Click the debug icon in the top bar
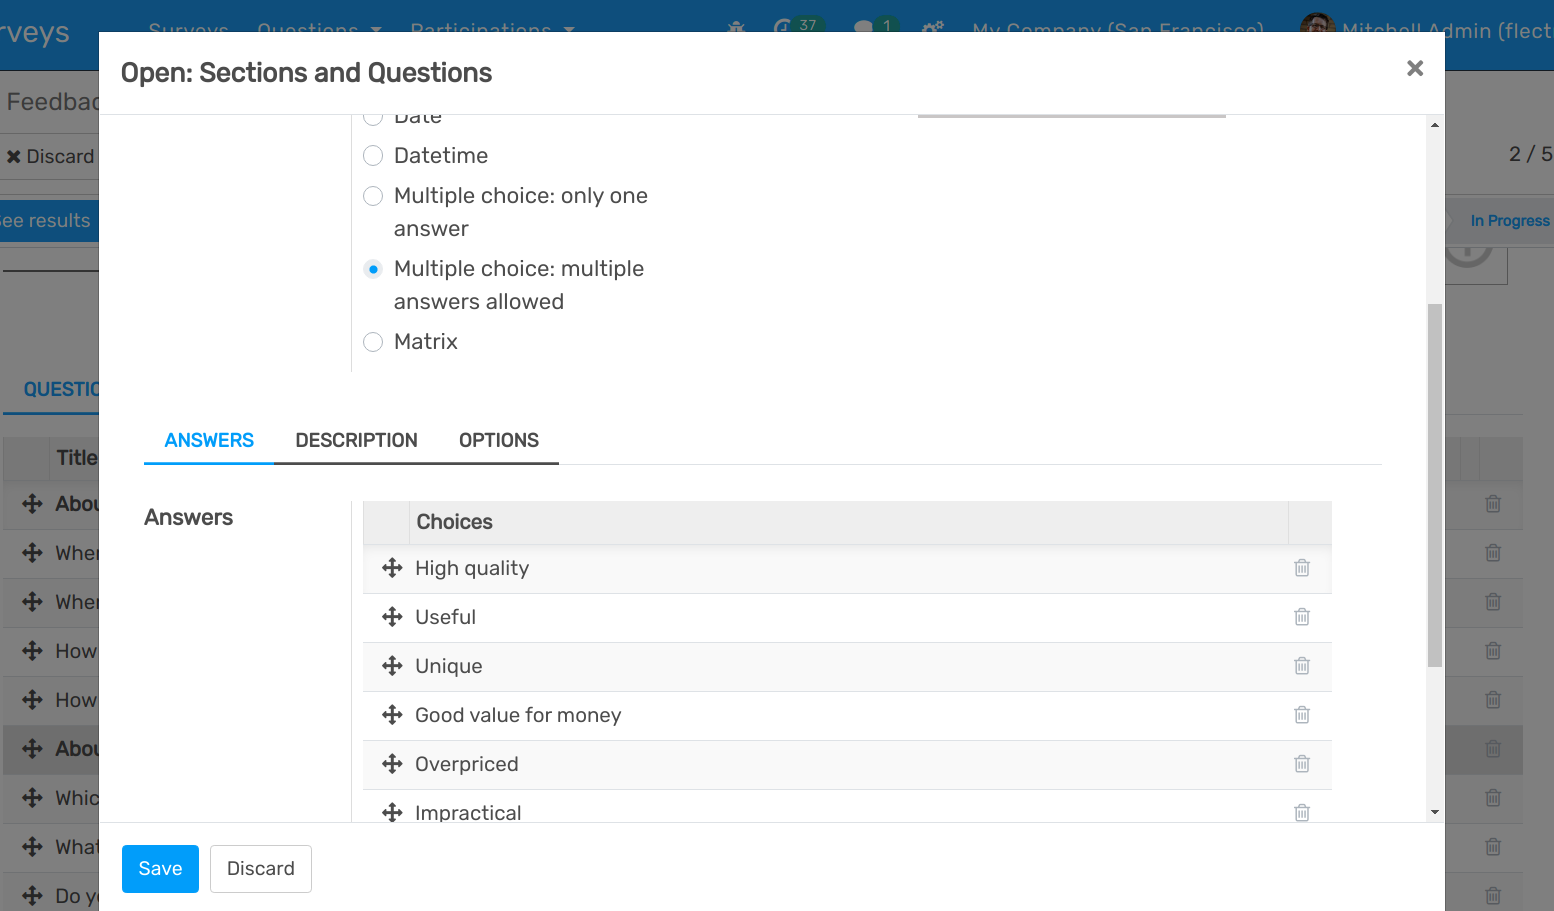Screen dimensions: 1554x911 pyautogui.click(x=735, y=29)
